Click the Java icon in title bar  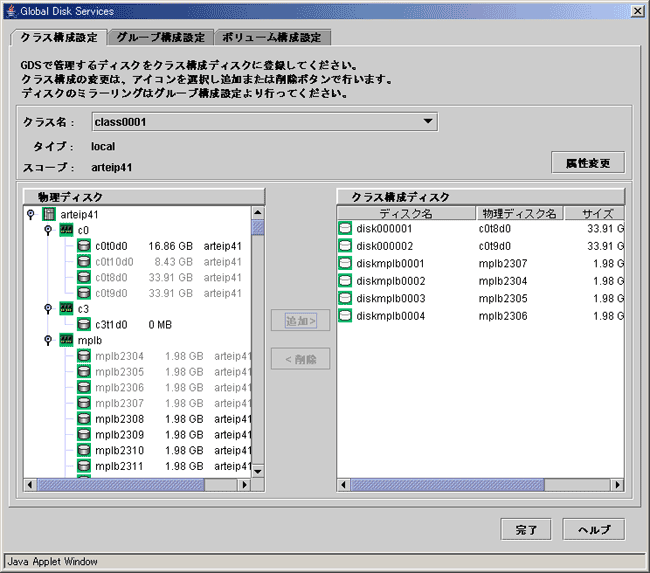coord(12,11)
